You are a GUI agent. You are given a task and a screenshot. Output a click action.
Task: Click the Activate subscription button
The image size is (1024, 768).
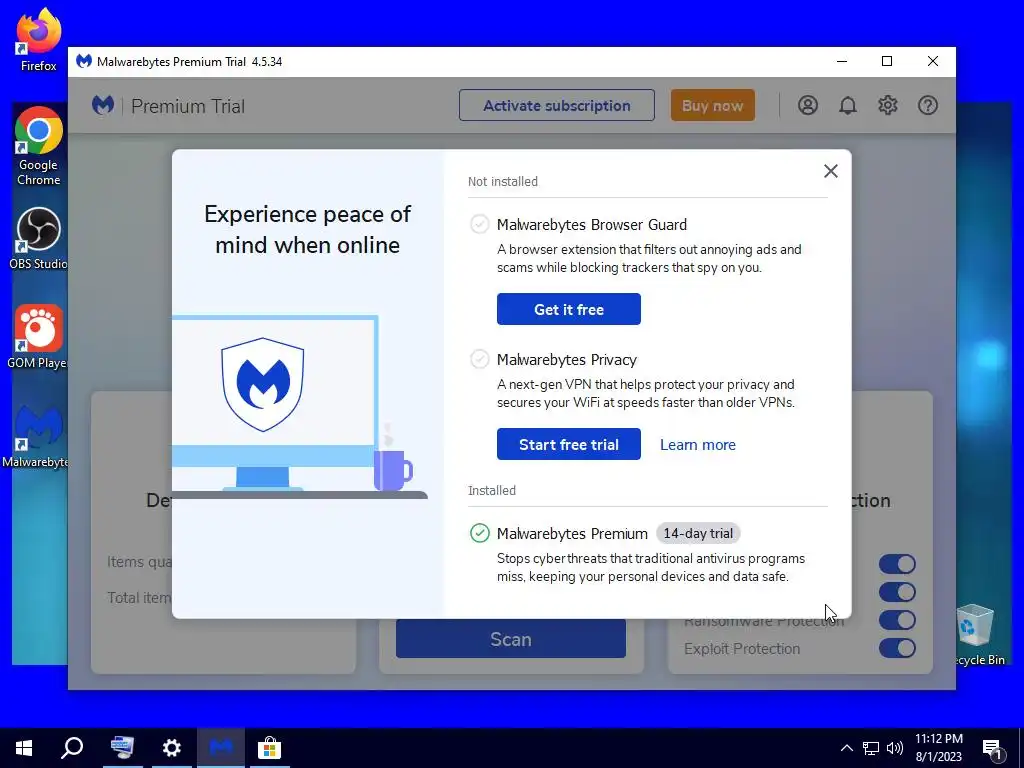556,105
